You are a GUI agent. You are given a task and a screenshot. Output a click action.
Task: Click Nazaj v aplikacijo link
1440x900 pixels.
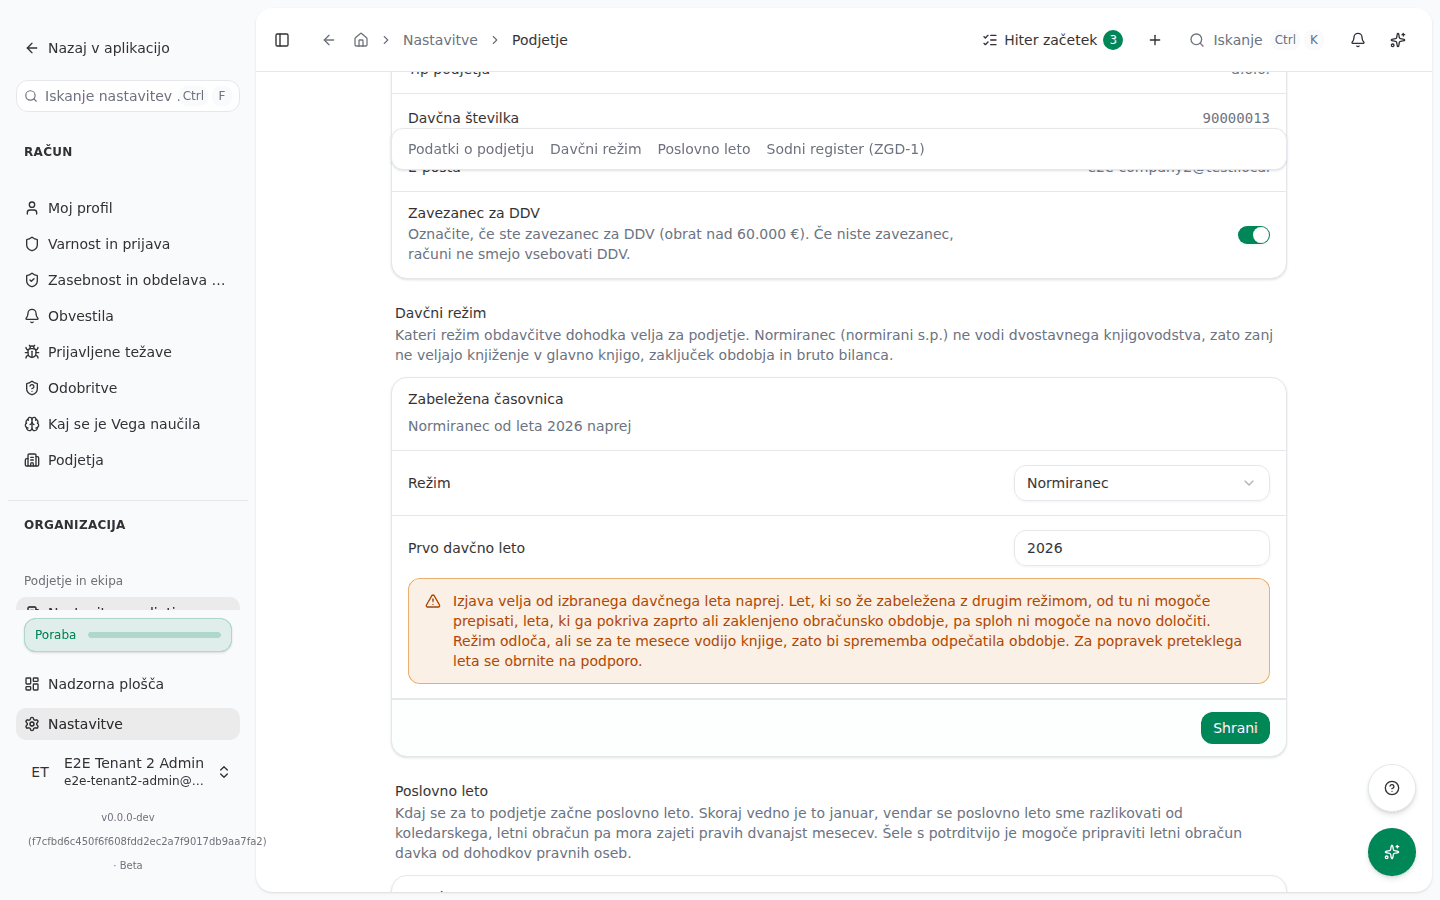[97, 48]
